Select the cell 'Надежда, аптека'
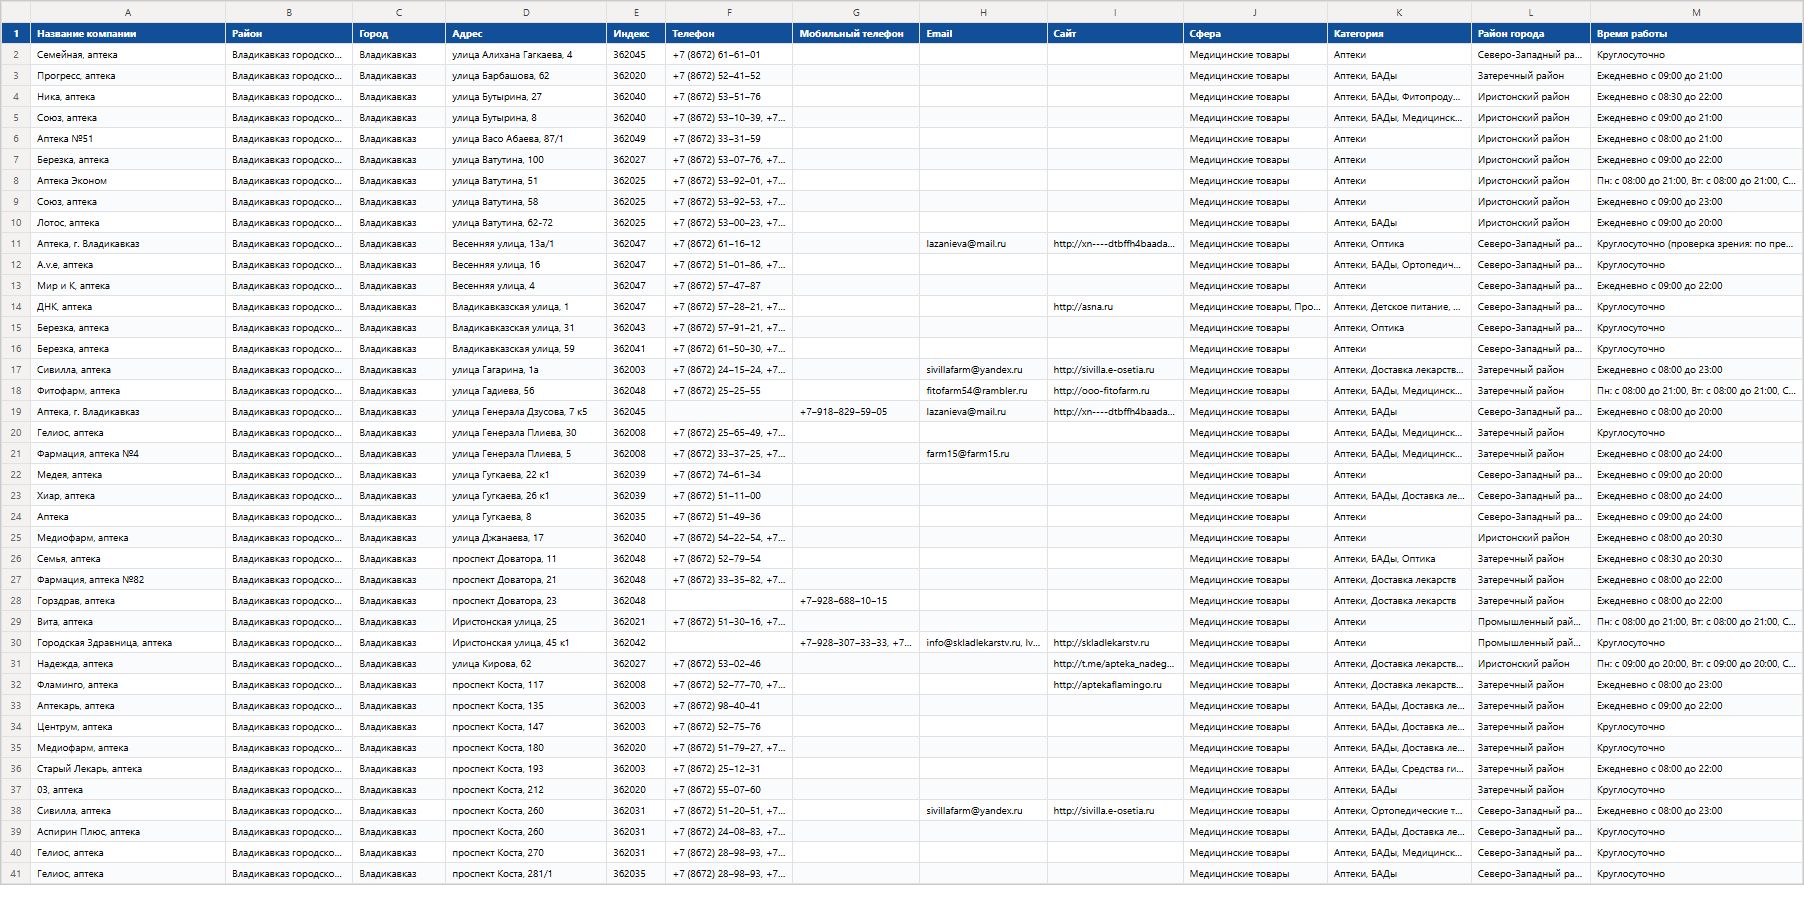Viewport: 1804px width, 902px height. click(x=128, y=664)
